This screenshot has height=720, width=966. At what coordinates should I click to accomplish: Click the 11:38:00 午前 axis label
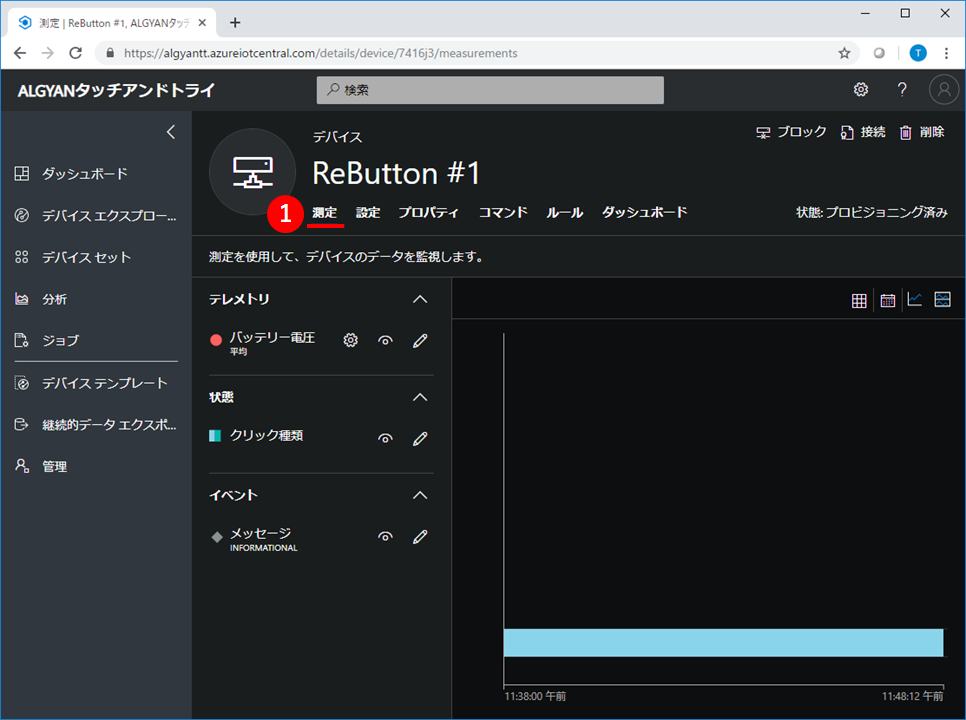535,697
